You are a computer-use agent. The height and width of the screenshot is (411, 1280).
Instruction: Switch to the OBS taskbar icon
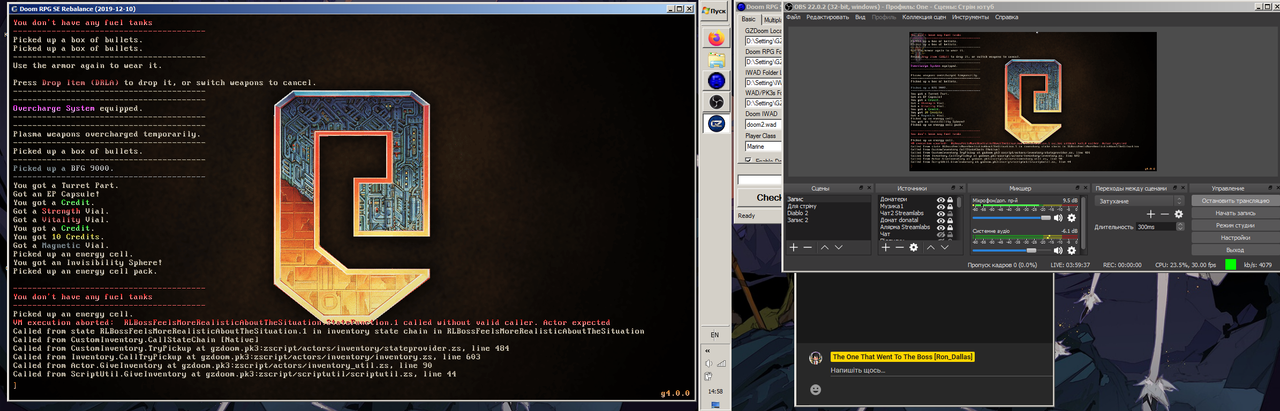point(715,102)
